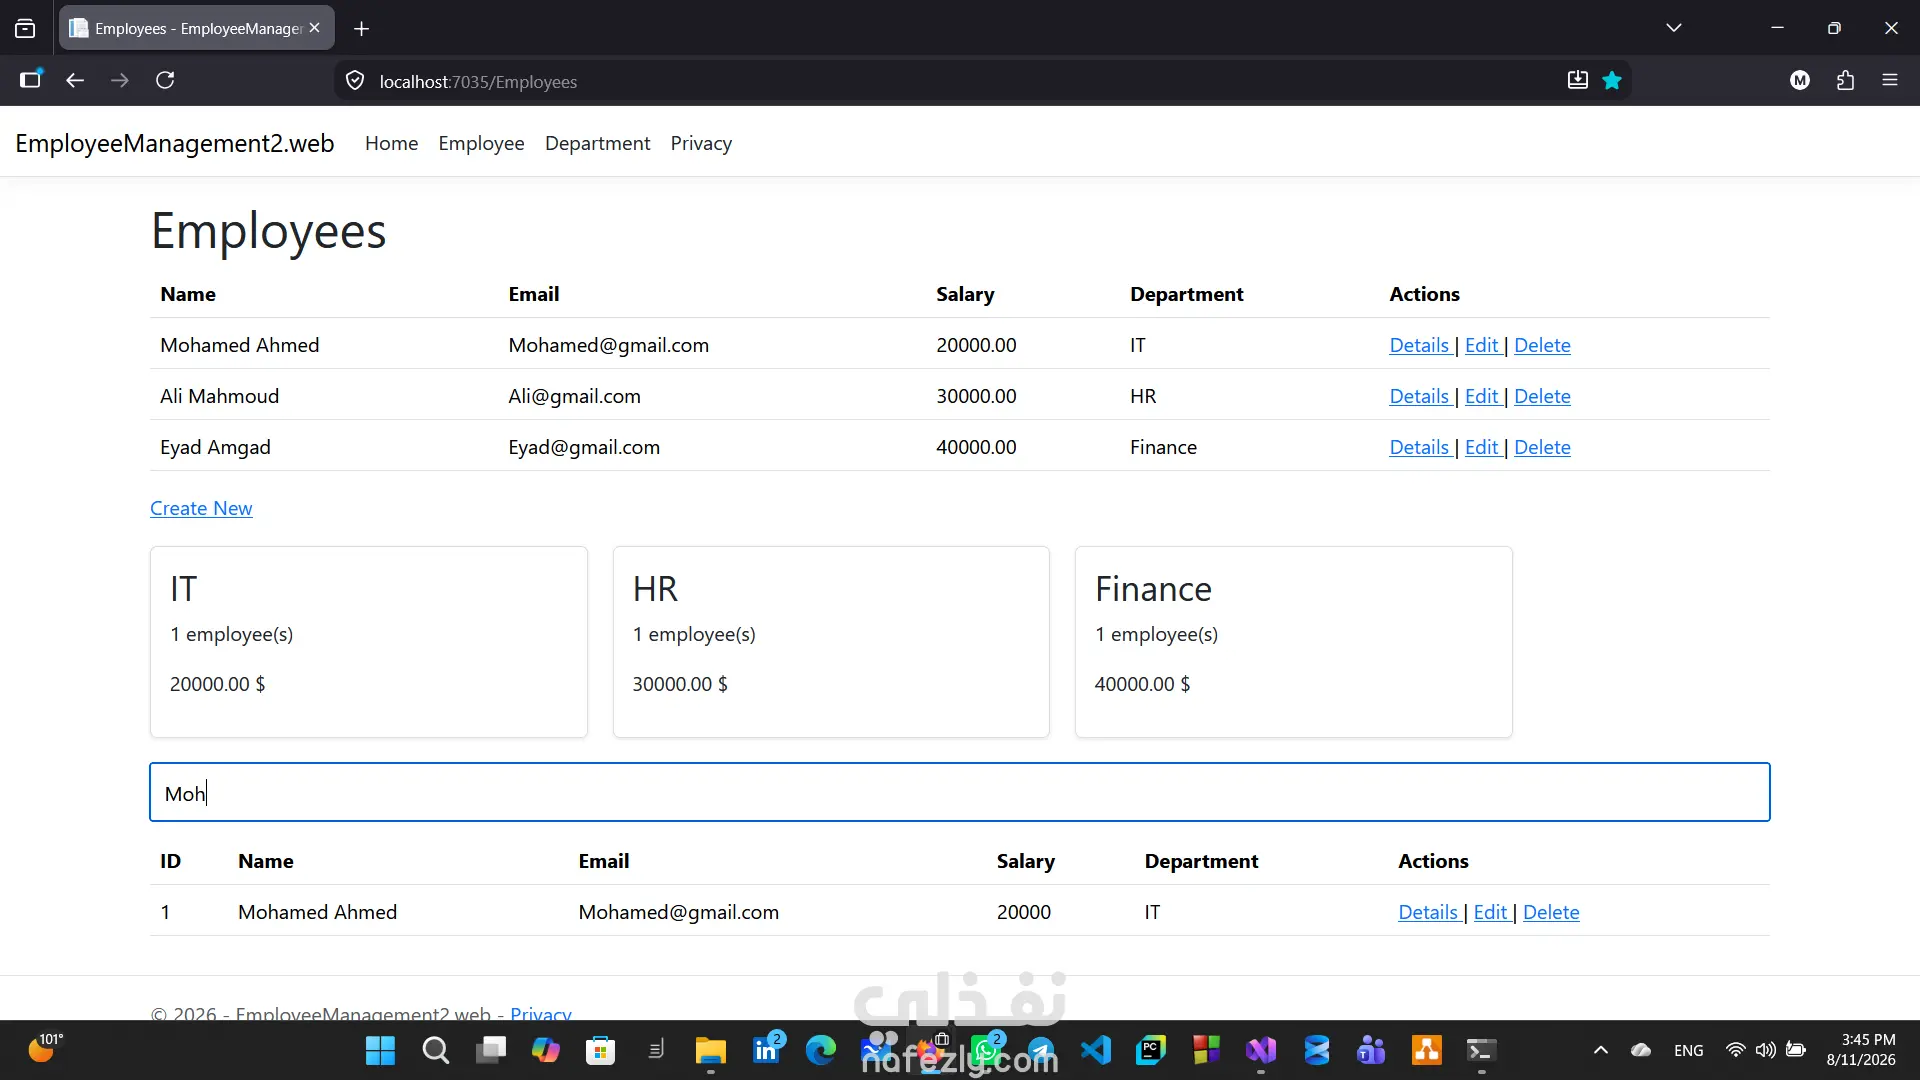Open the browser extensions menu
This screenshot has height=1080, width=1920.
click(x=1845, y=81)
